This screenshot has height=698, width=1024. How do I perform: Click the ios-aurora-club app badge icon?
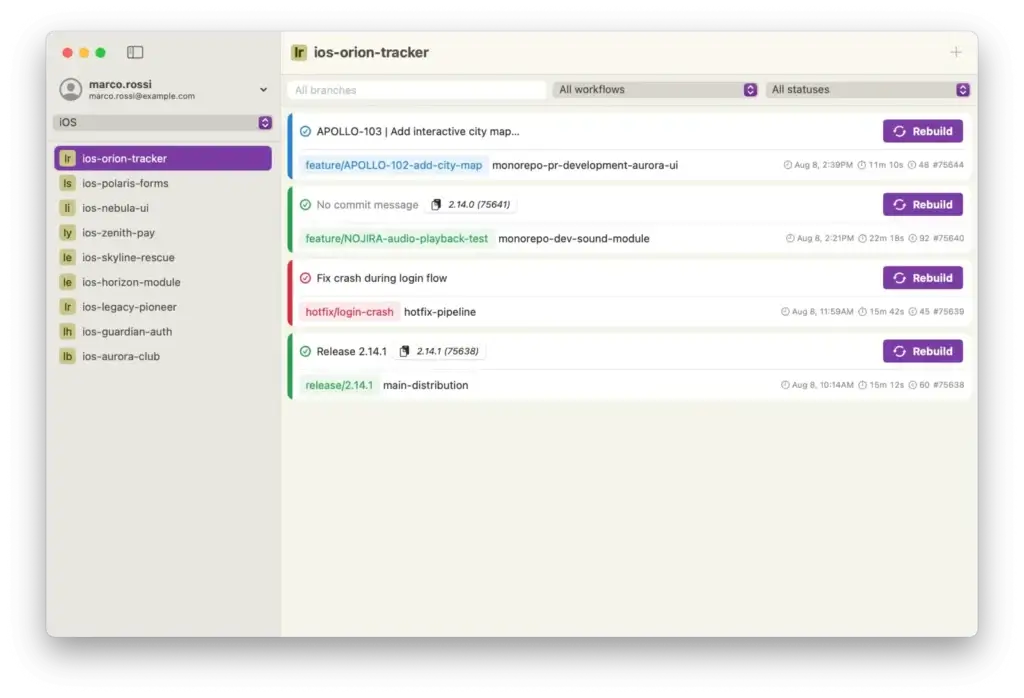[x=67, y=357]
